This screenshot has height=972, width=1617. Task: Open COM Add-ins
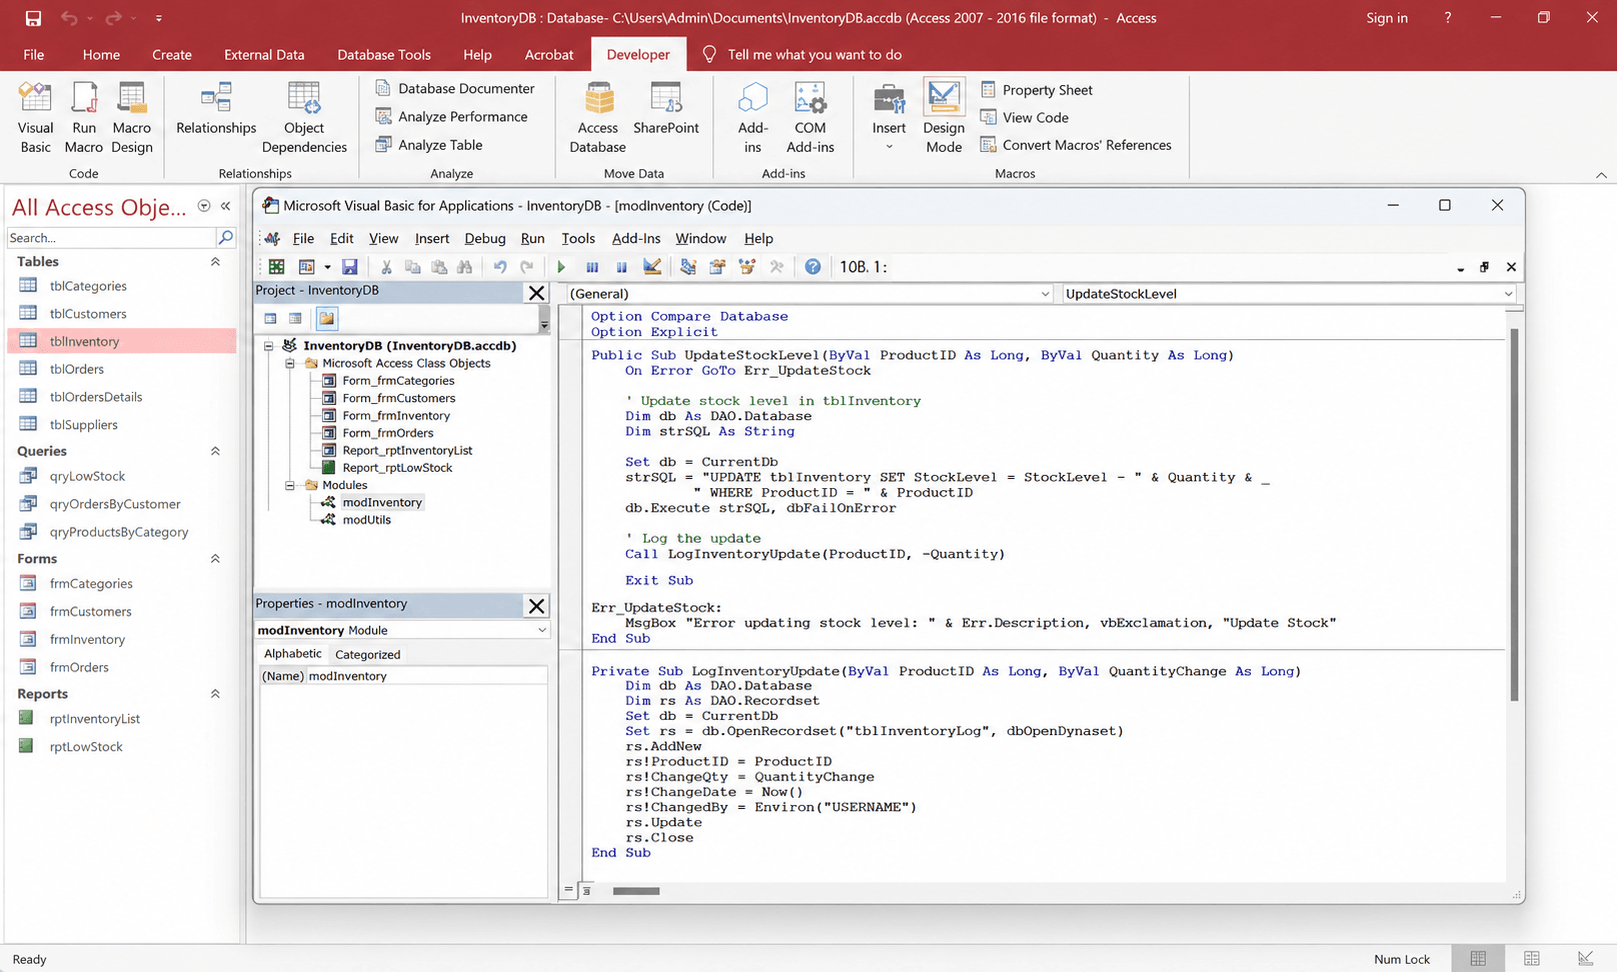point(810,118)
